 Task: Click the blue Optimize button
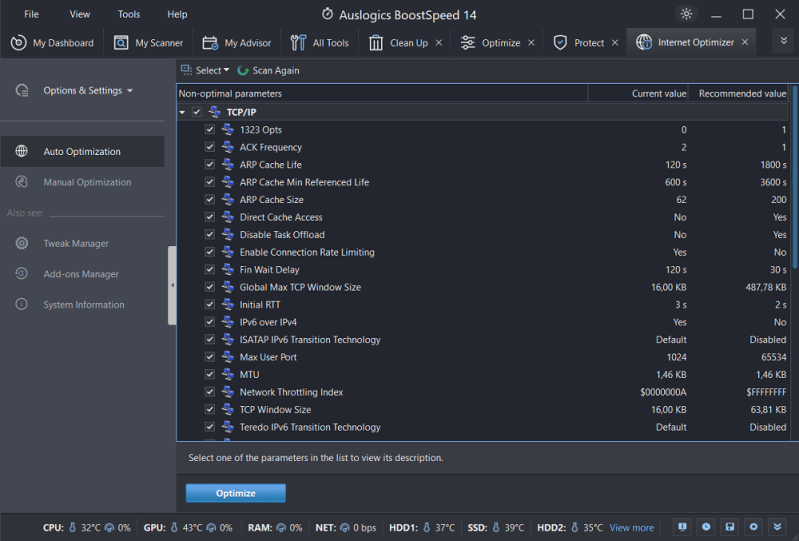[235, 493]
